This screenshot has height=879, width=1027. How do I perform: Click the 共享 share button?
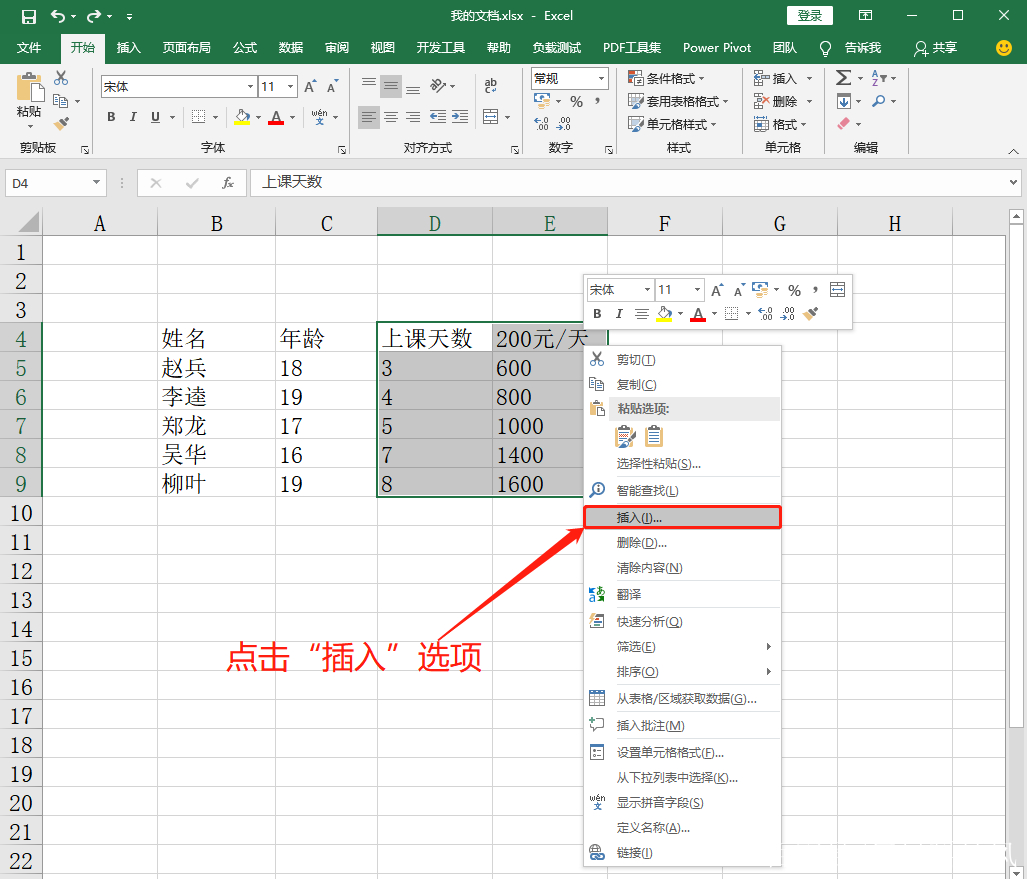[x=936, y=48]
